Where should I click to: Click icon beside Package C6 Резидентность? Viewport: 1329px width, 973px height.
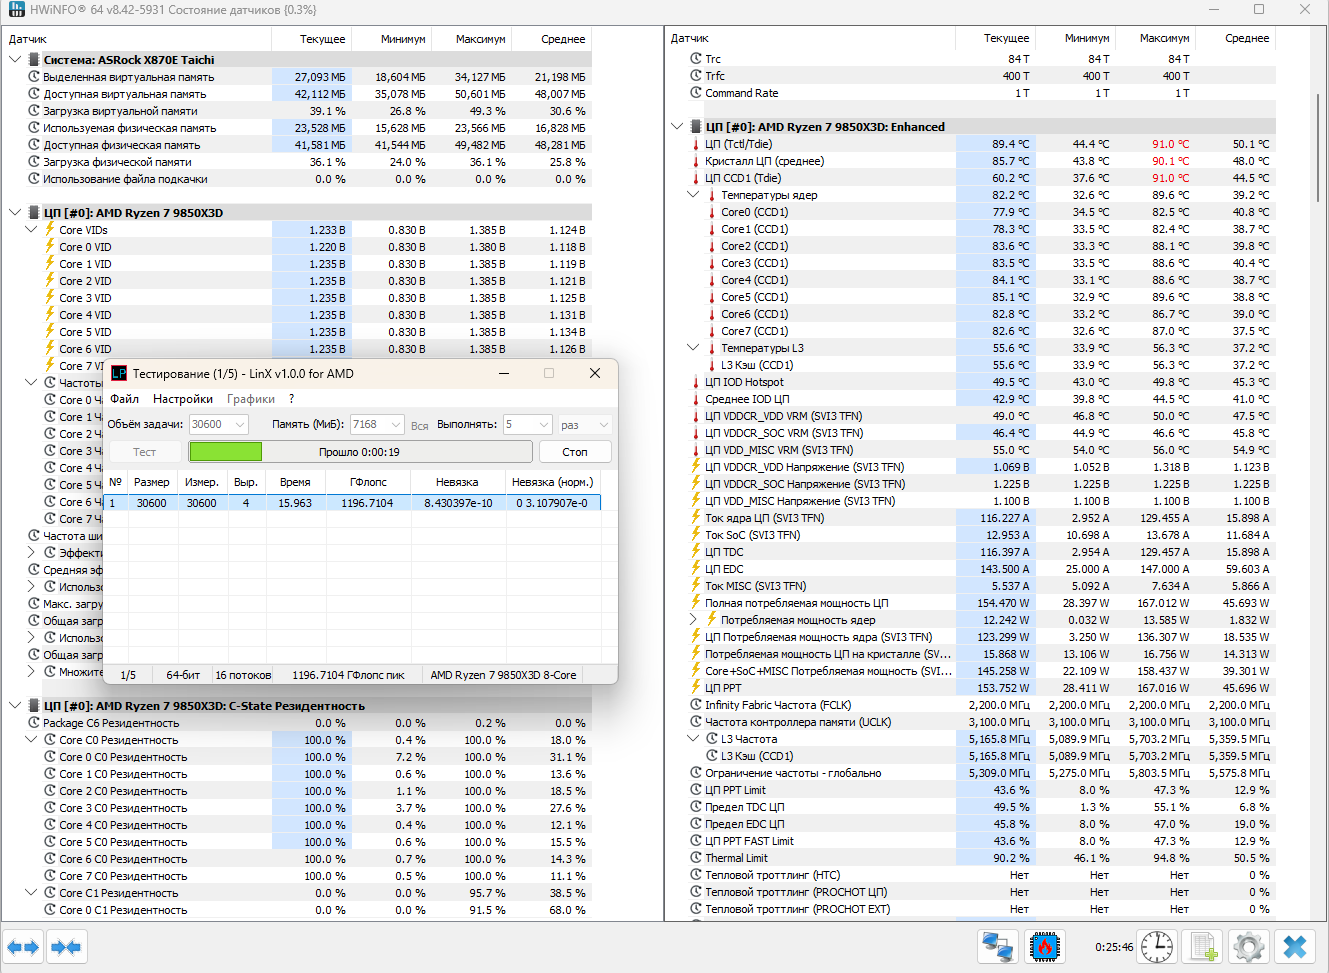tap(34, 723)
